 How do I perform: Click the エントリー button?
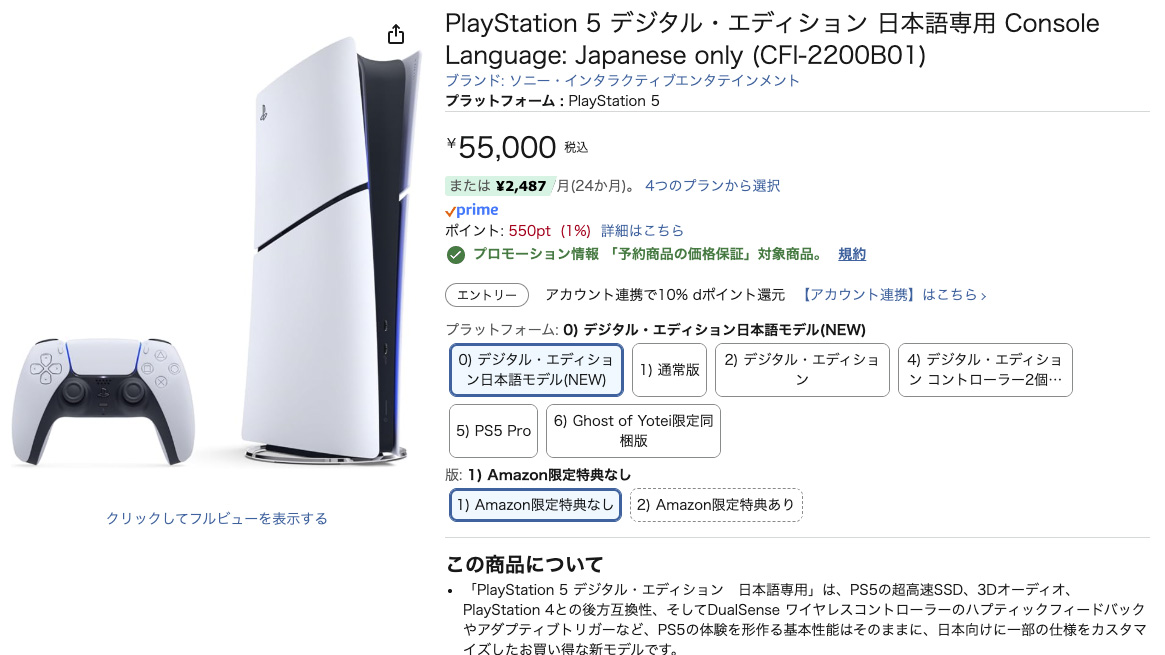487,295
